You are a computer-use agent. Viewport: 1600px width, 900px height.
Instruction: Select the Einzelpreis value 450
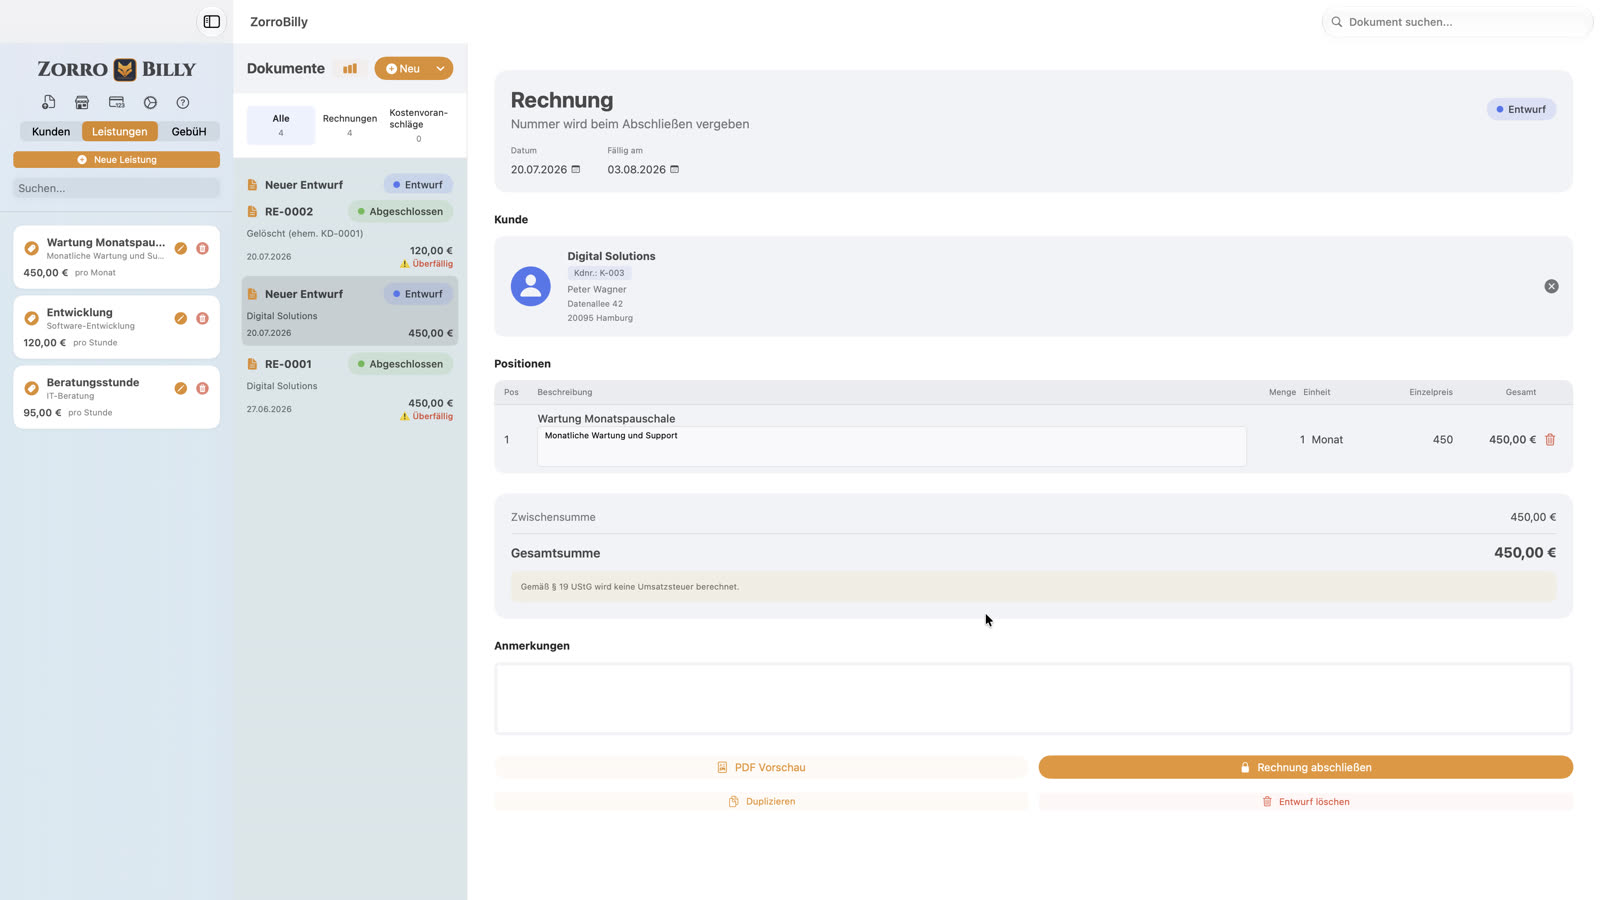pyautogui.click(x=1442, y=439)
